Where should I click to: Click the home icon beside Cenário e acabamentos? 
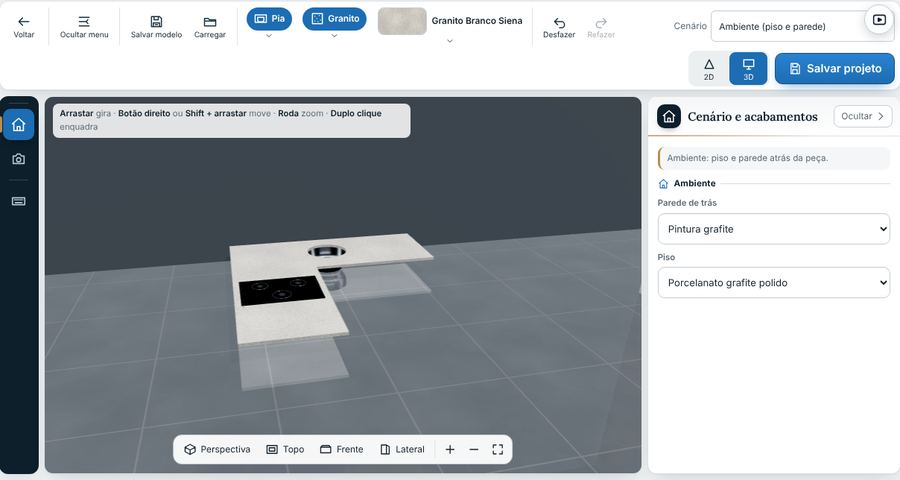[x=669, y=116]
